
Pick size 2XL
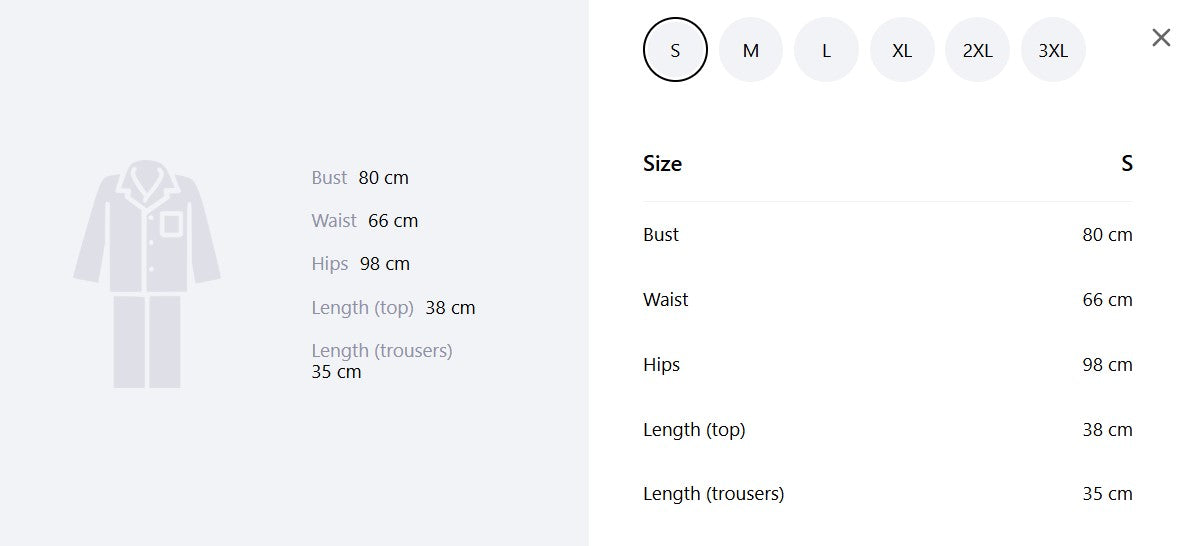coord(977,50)
